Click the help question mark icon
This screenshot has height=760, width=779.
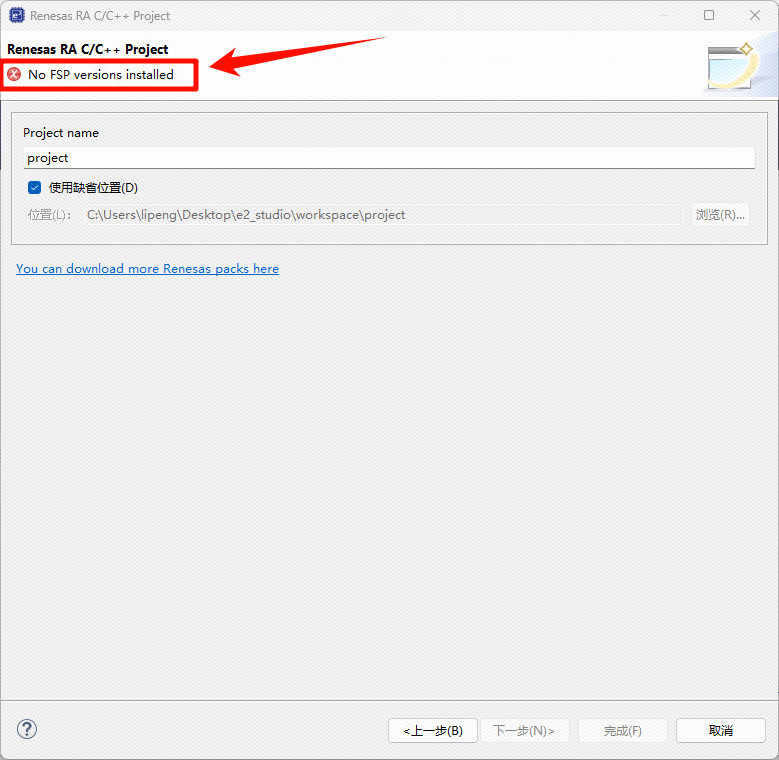(x=27, y=730)
